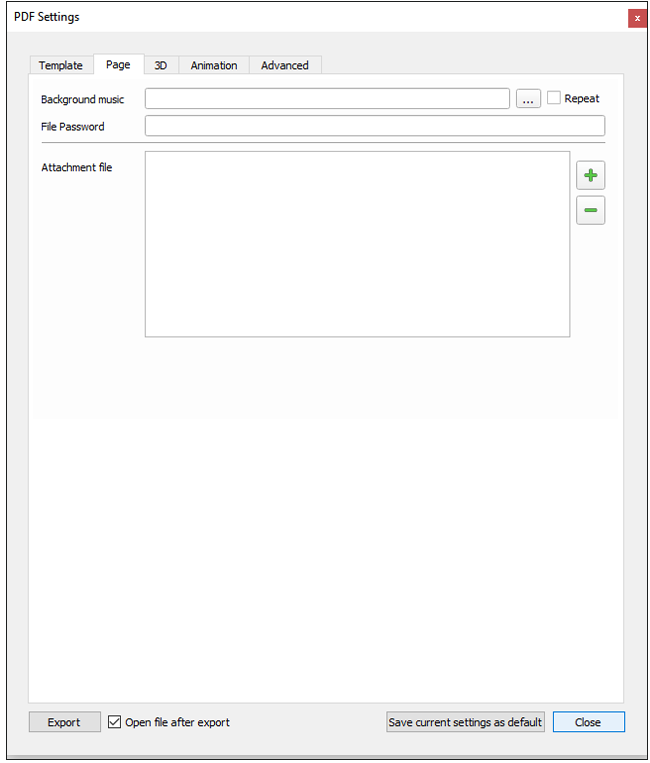Browse for a background music file
Screen dimensions: 650x763
[x=529, y=99]
